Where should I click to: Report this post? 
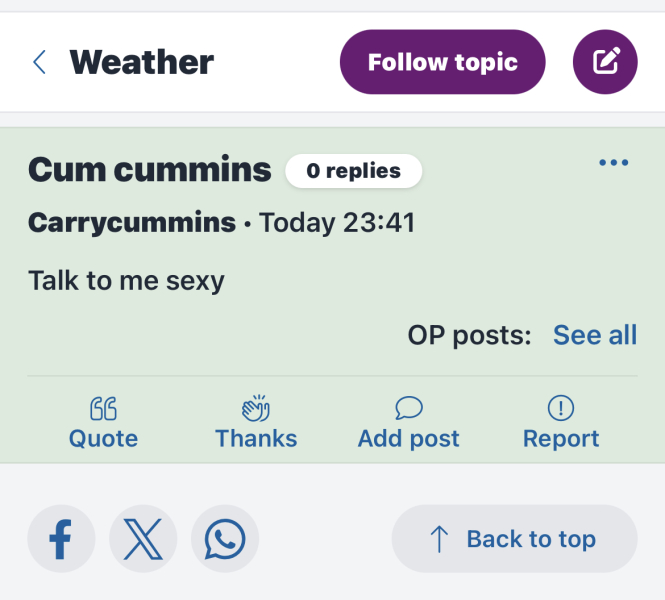tap(561, 423)
